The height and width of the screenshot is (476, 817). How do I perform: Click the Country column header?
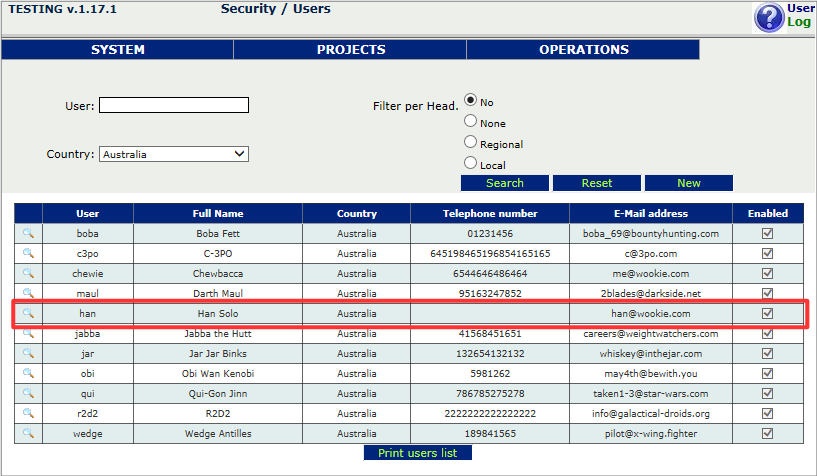[x=356, y=214]
